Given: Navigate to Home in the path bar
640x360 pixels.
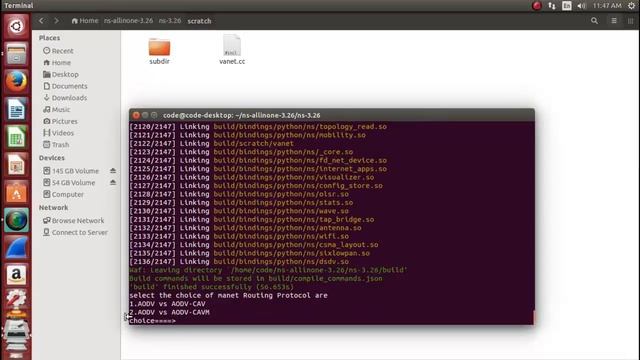Looking at the screenshot, I should click(85, 20).
